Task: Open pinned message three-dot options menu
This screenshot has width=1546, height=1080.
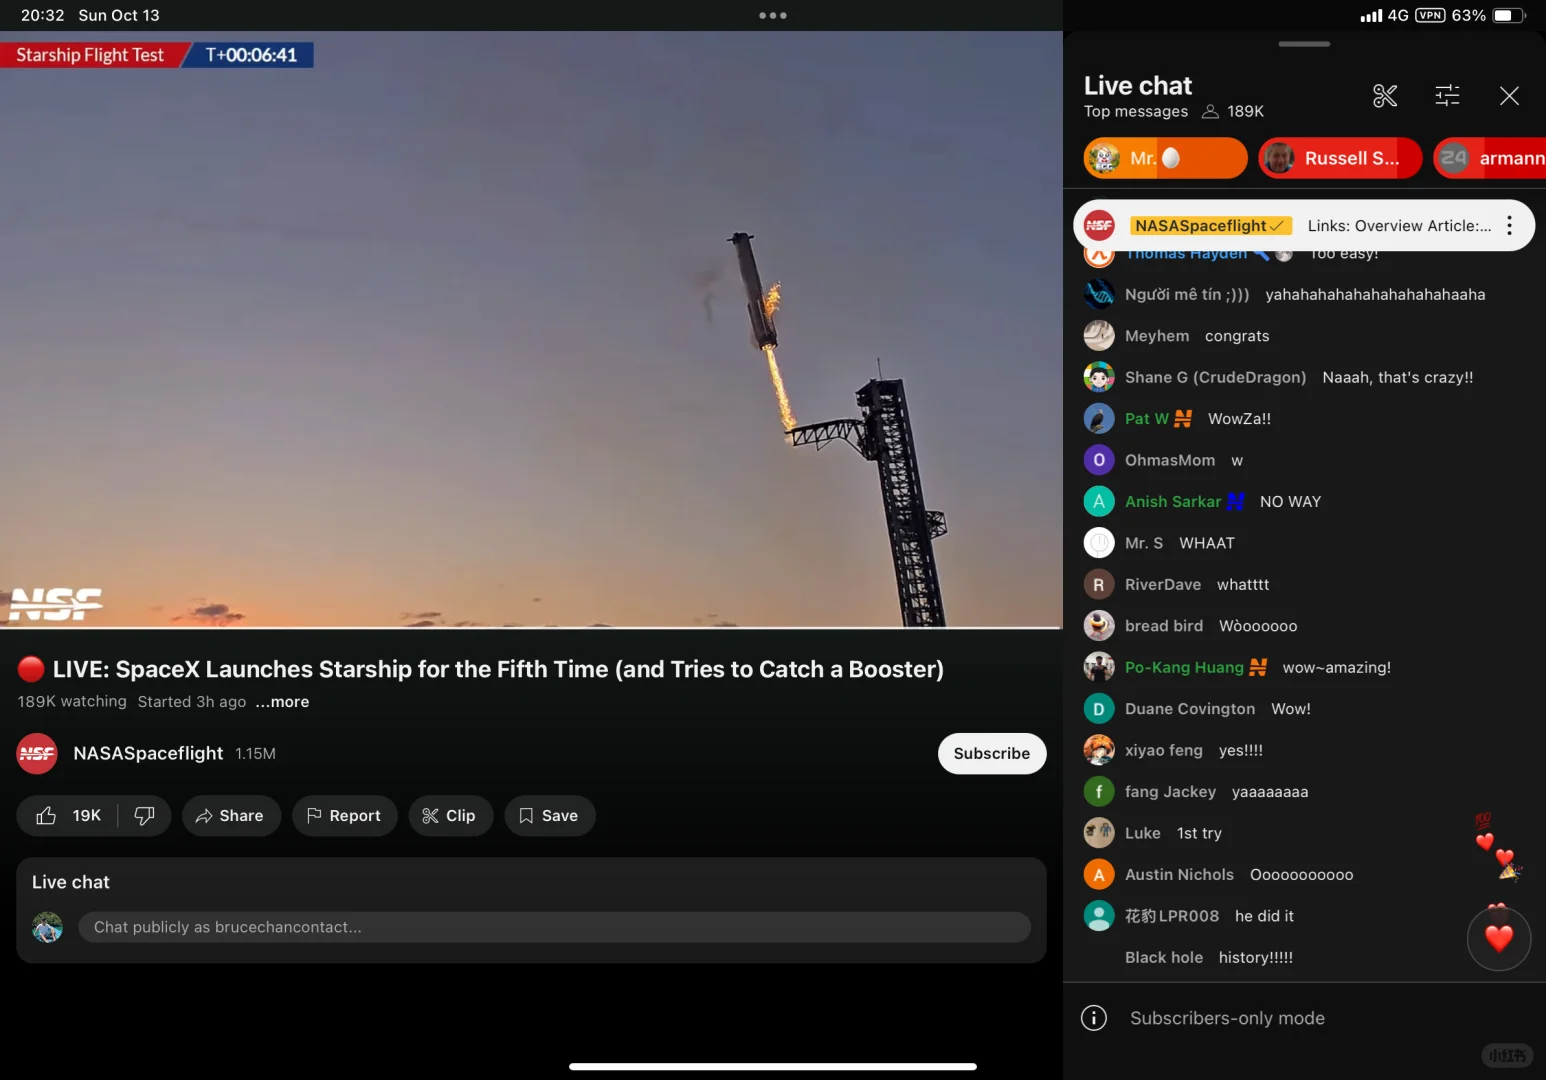Action: click(x=1509, y=226)
